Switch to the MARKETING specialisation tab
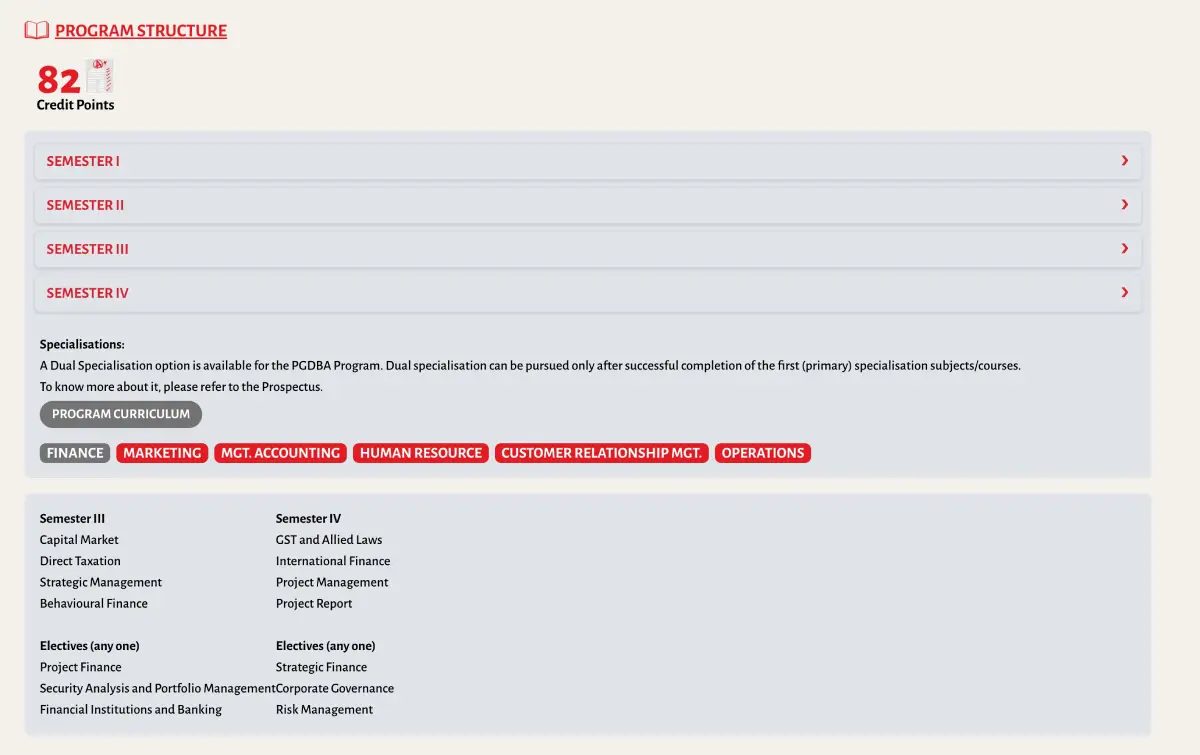1200x755 pixels. click(162, 453)
